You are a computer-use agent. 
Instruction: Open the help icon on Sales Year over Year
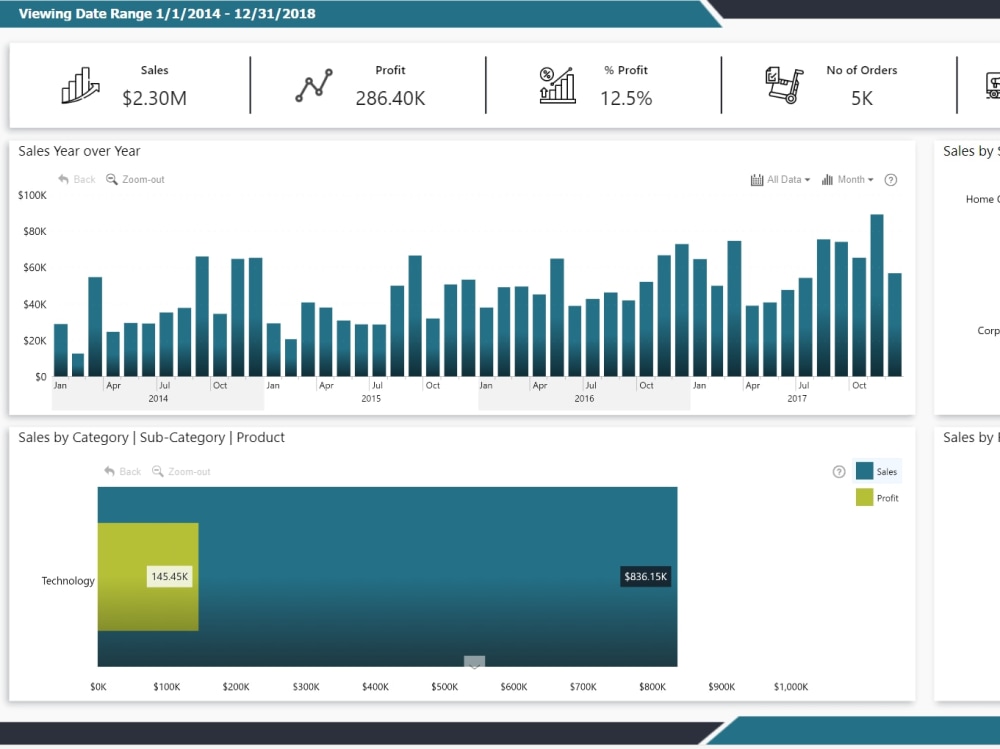890,180
